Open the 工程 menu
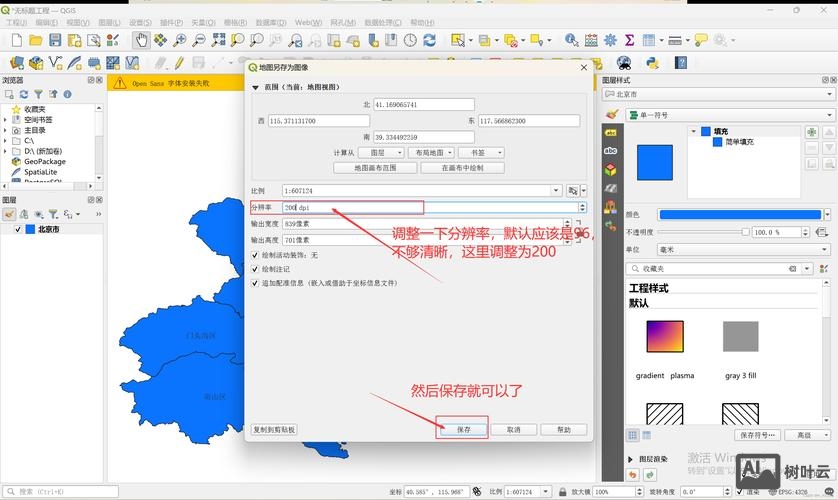838x500 pixels. [x=17, y=22]
